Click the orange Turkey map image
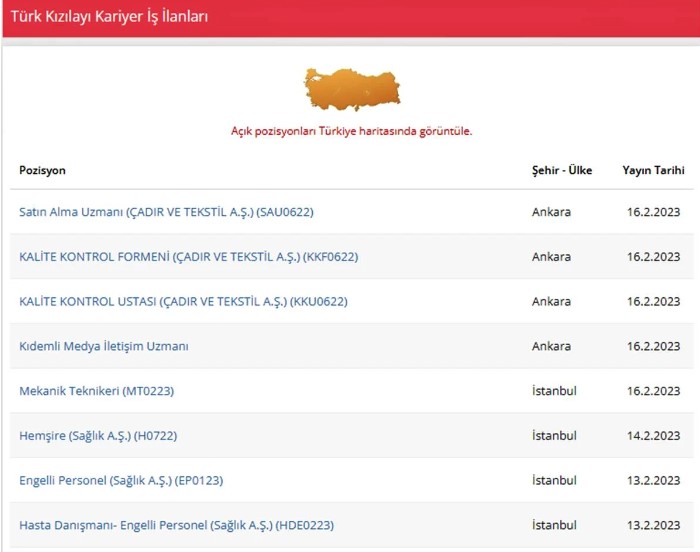Screen dimensions: 700x552 (352, 89)
